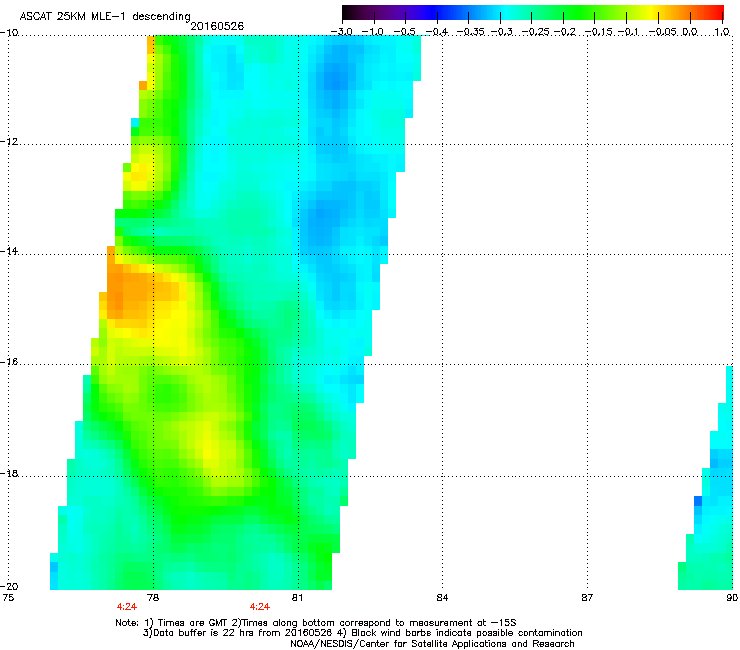Click the dark purple start of the colorbar

pos(350,13)
